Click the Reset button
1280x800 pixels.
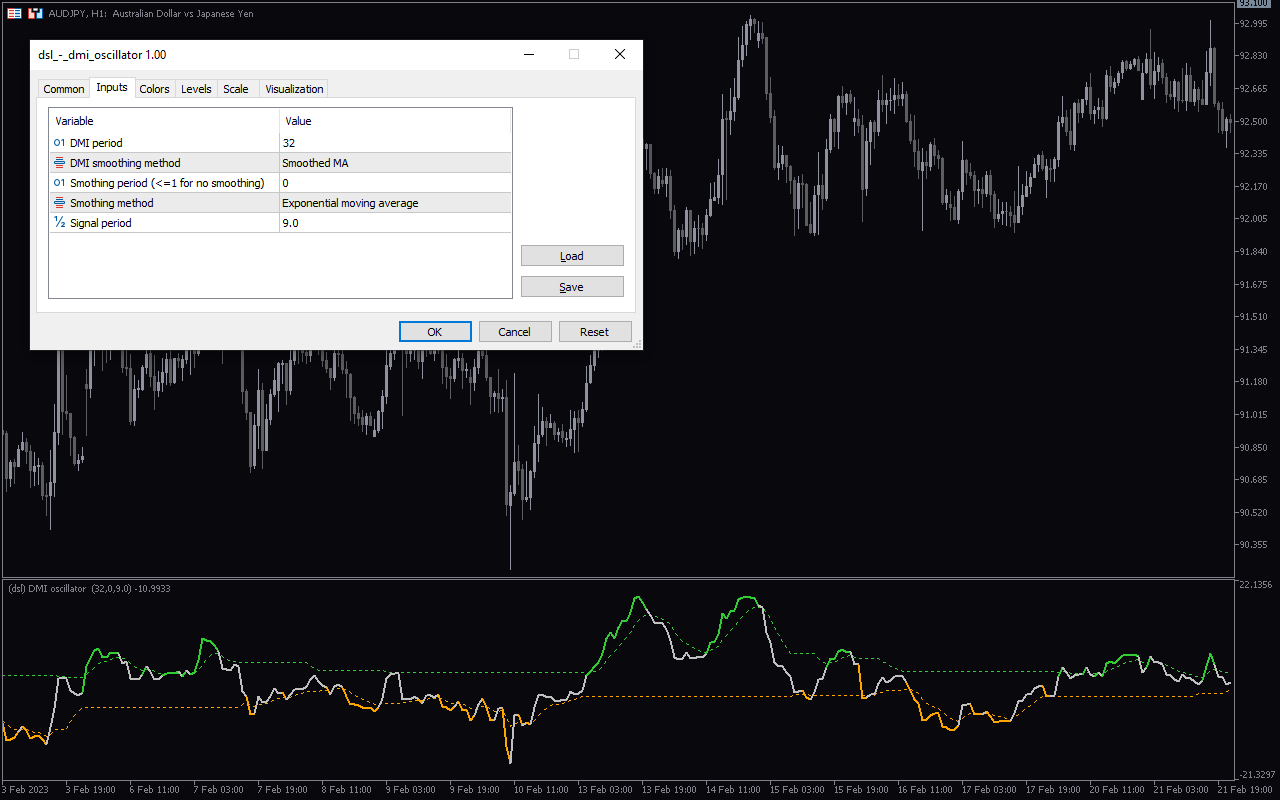(x=595, y=332)
